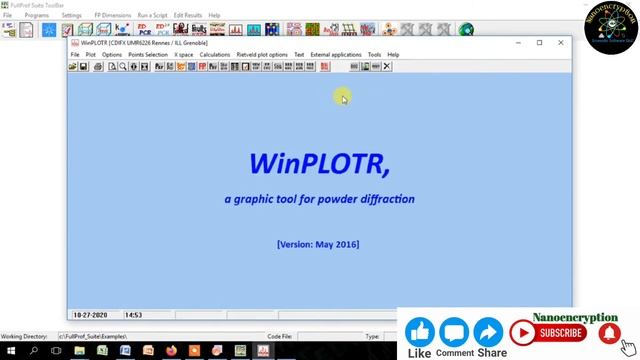Open FP Dimensions menu
This screenshot has height=360, width=640.
pyautogui.click(x=113, y=15)
